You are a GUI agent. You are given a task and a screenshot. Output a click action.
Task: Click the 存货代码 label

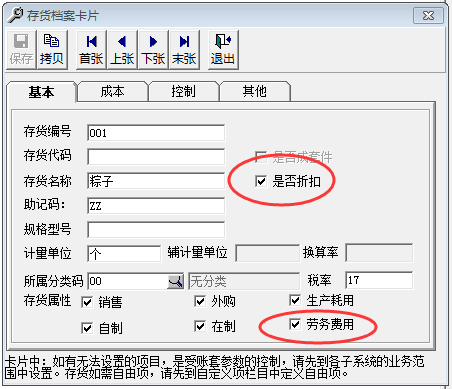click(47, 155)
